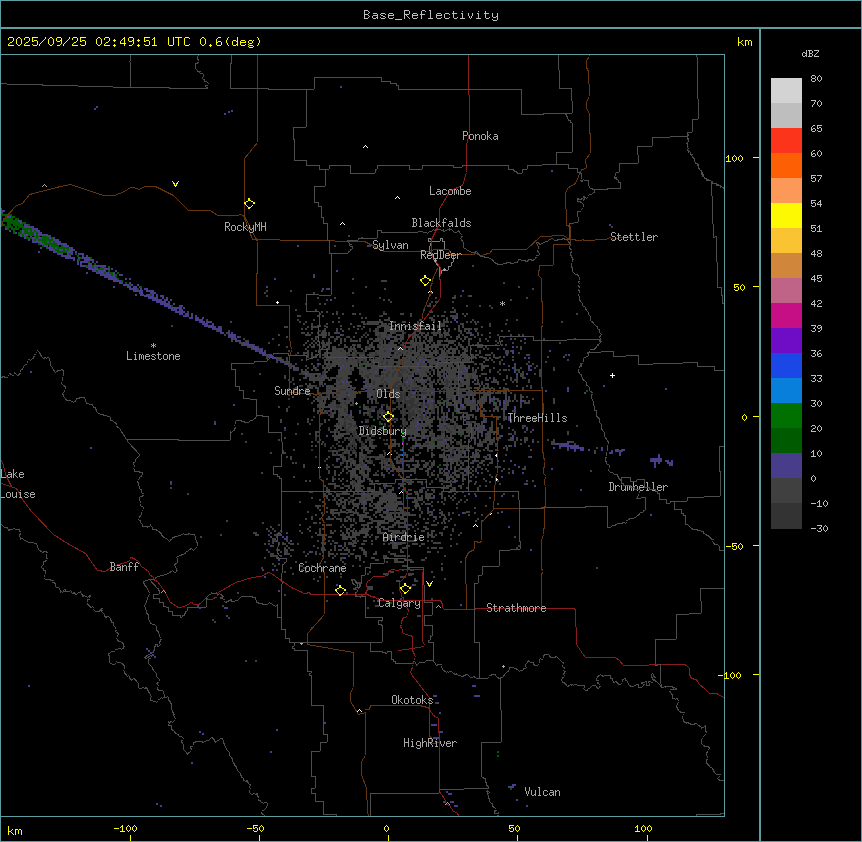Select the white plus marker east of ThreeHills
862x842 pixels.
612,375
